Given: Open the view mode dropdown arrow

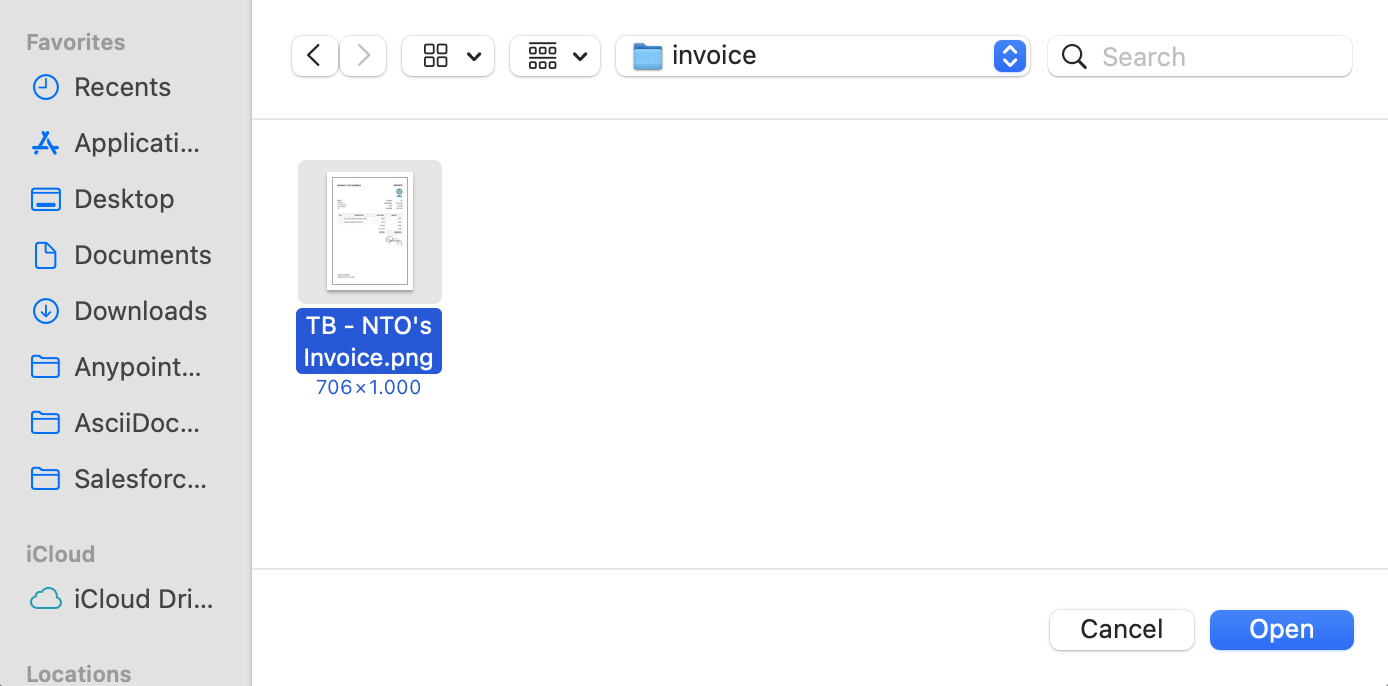Looking at the screenshot, I should click(x=474, y=57).
